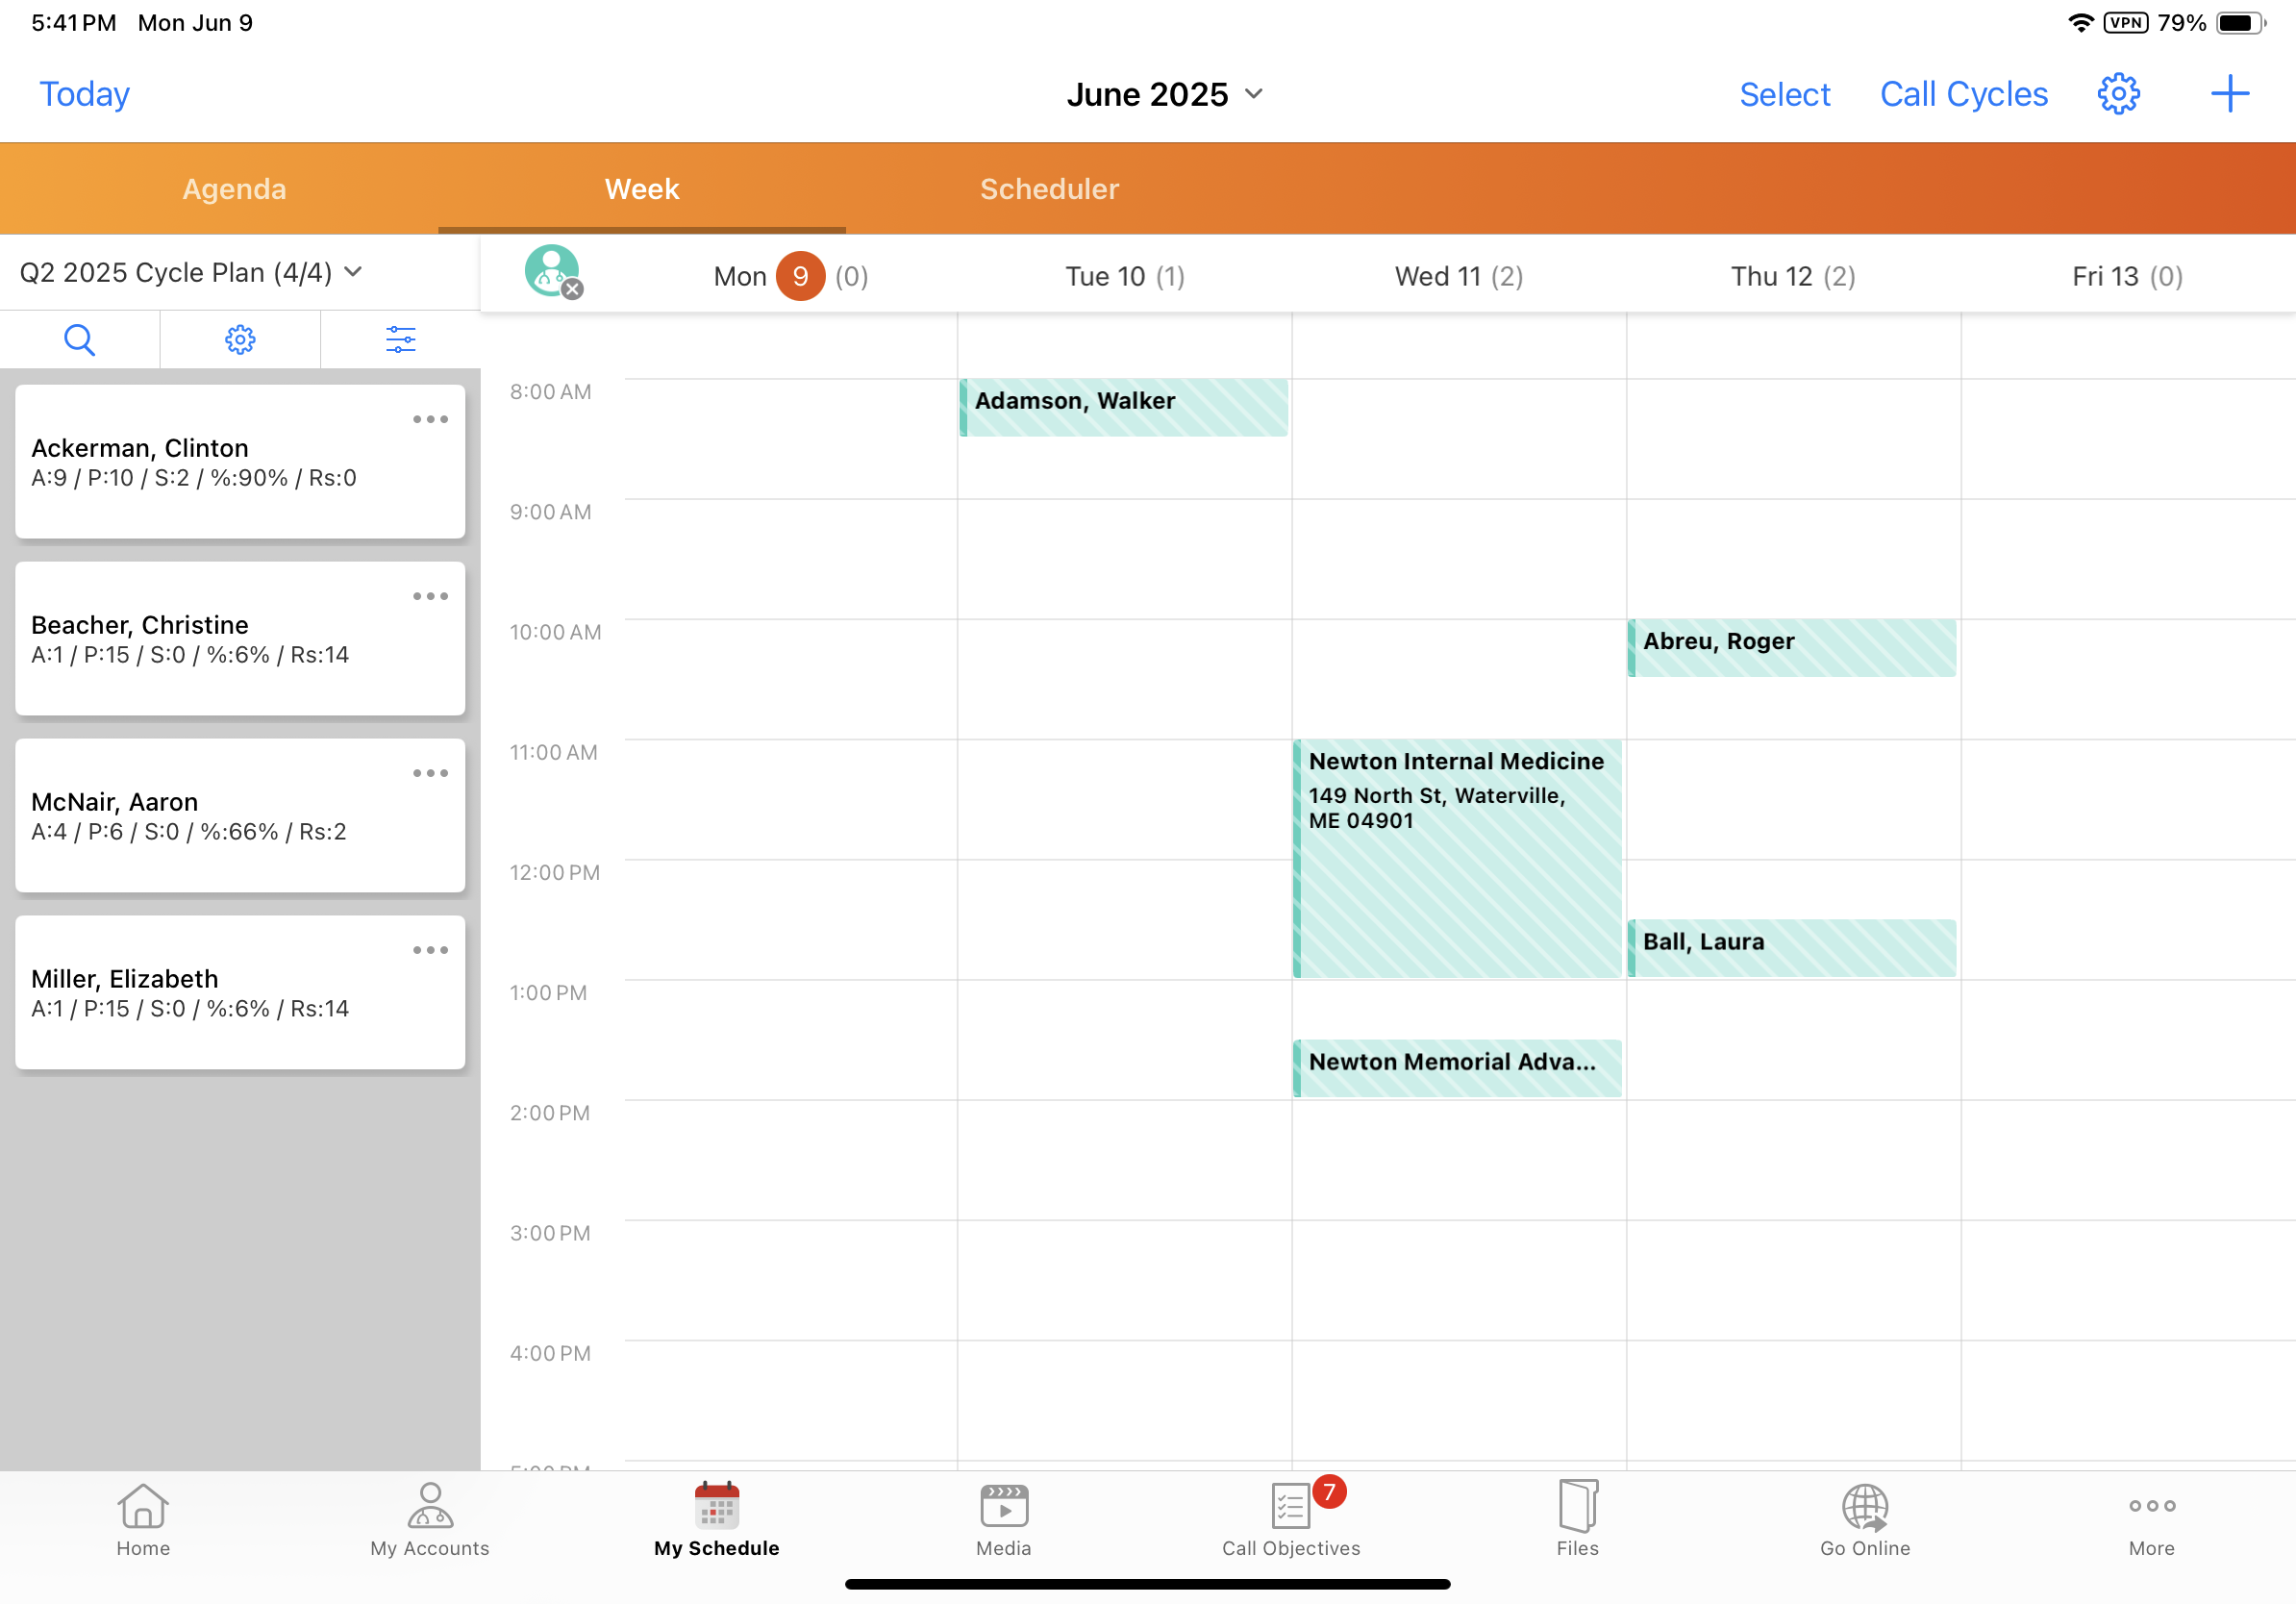Open the Media tab icon
Viewport: 2296px width, 1604px height.
(x=1003, y=1518)
